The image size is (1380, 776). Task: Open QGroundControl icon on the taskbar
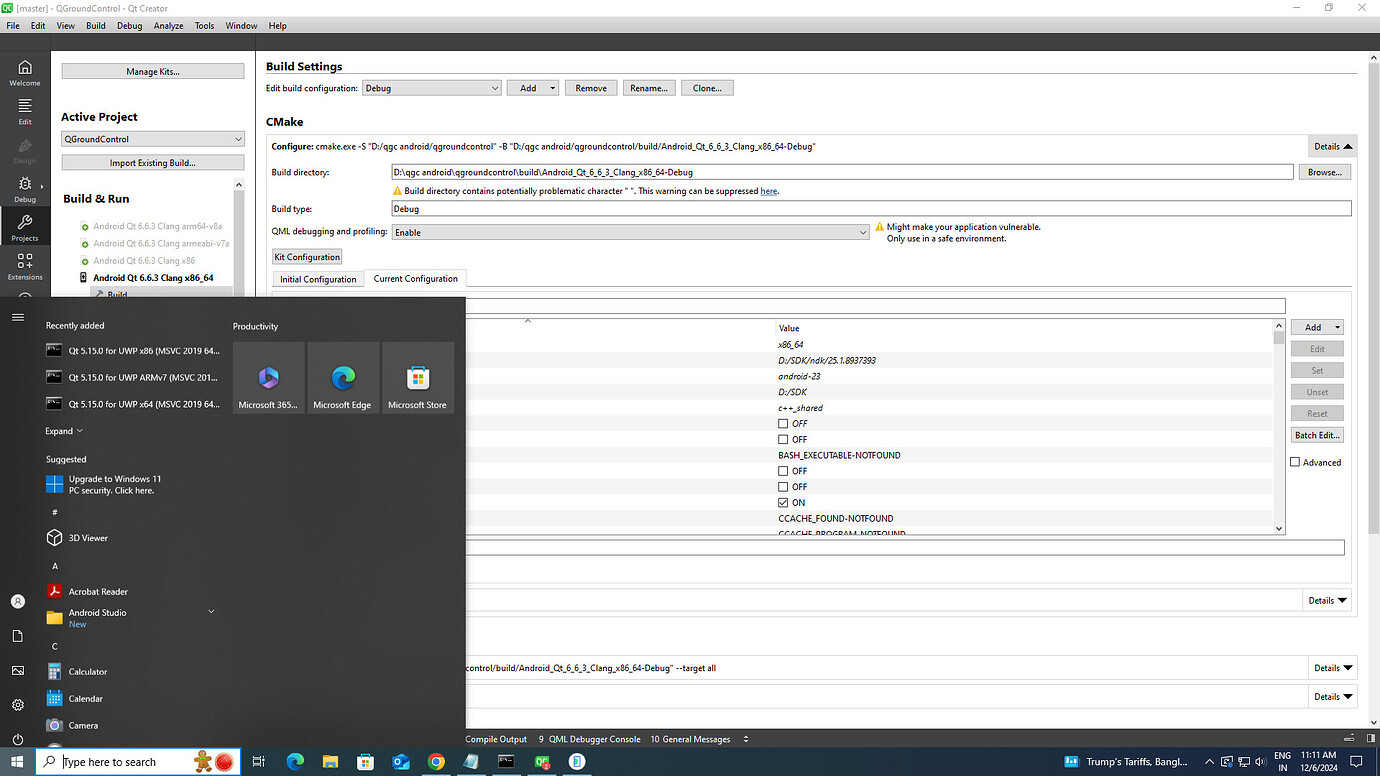(577, 761)
